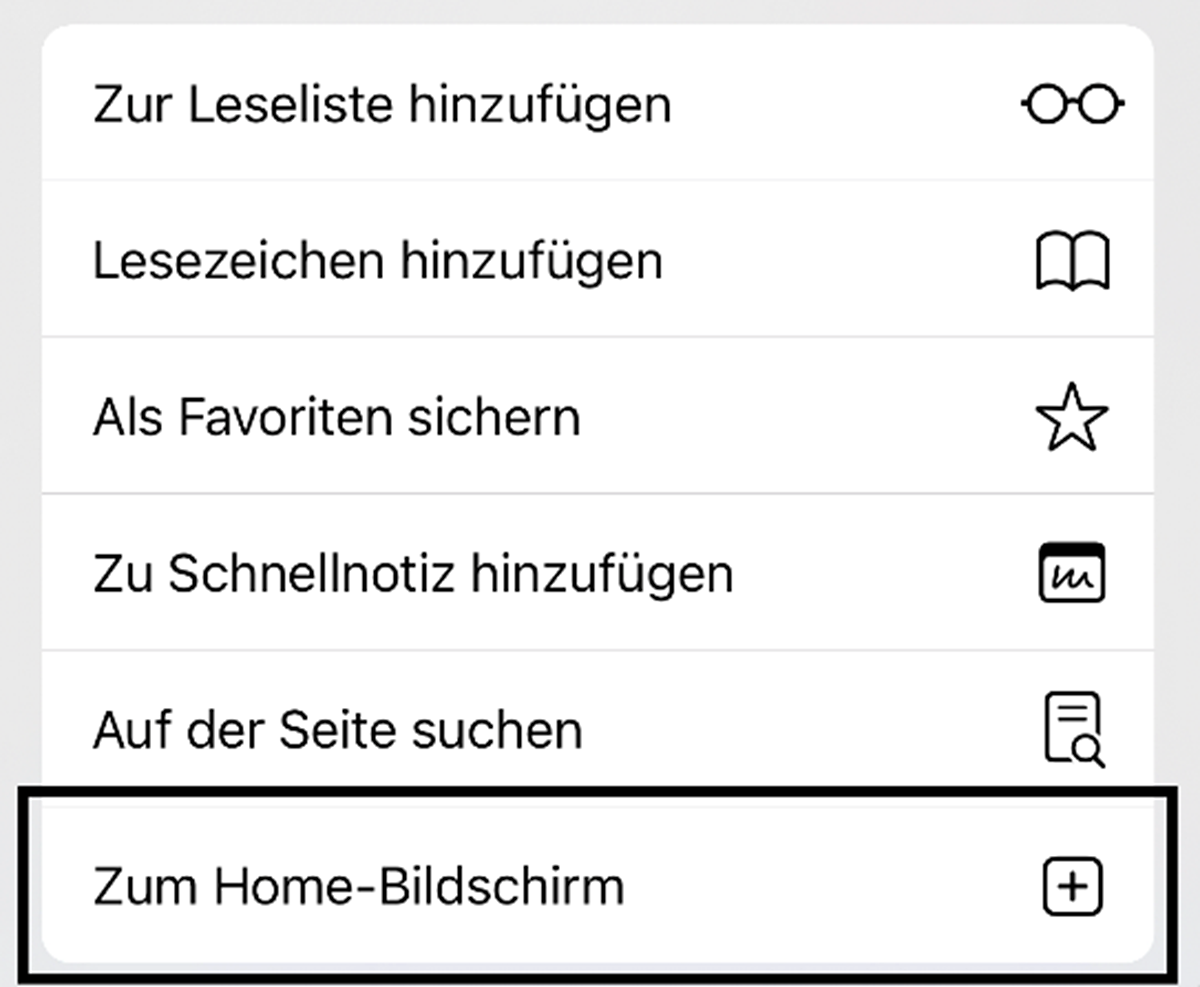Viewport: 1200px width, 987px height.
Task: Add page to reading list via Leseliste text
Action: click(382, 105)
